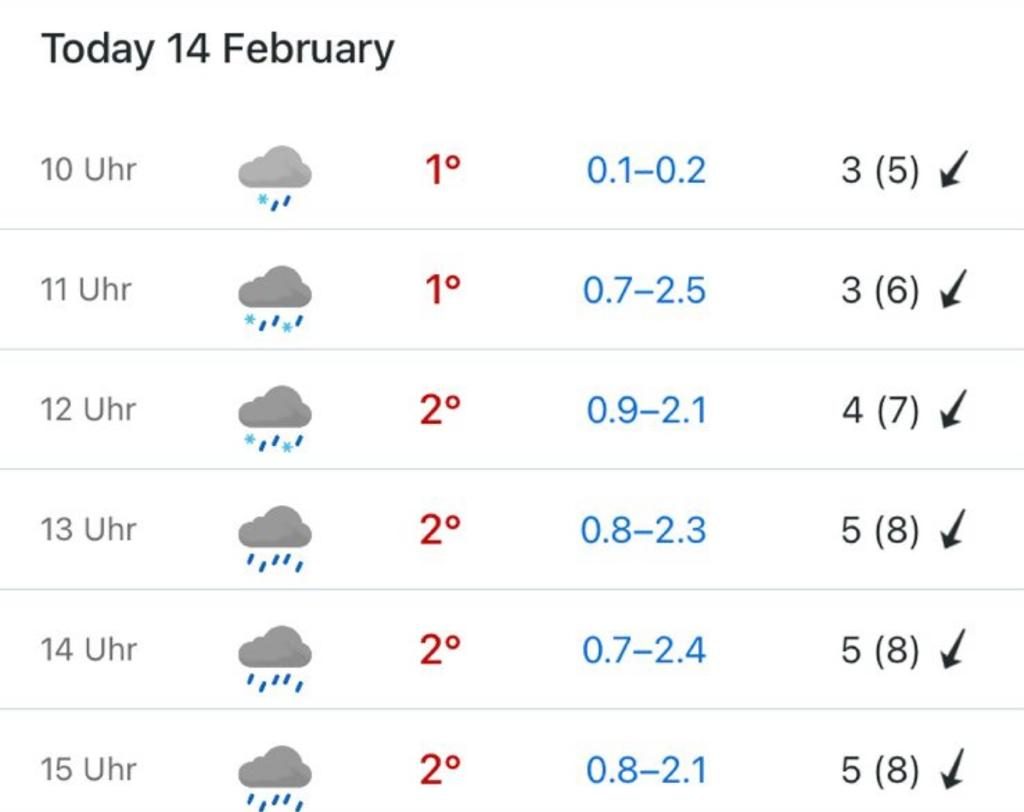Click the wind arrow in the 14 Uhr row
1024x812 pixels.
coord(953,649)
